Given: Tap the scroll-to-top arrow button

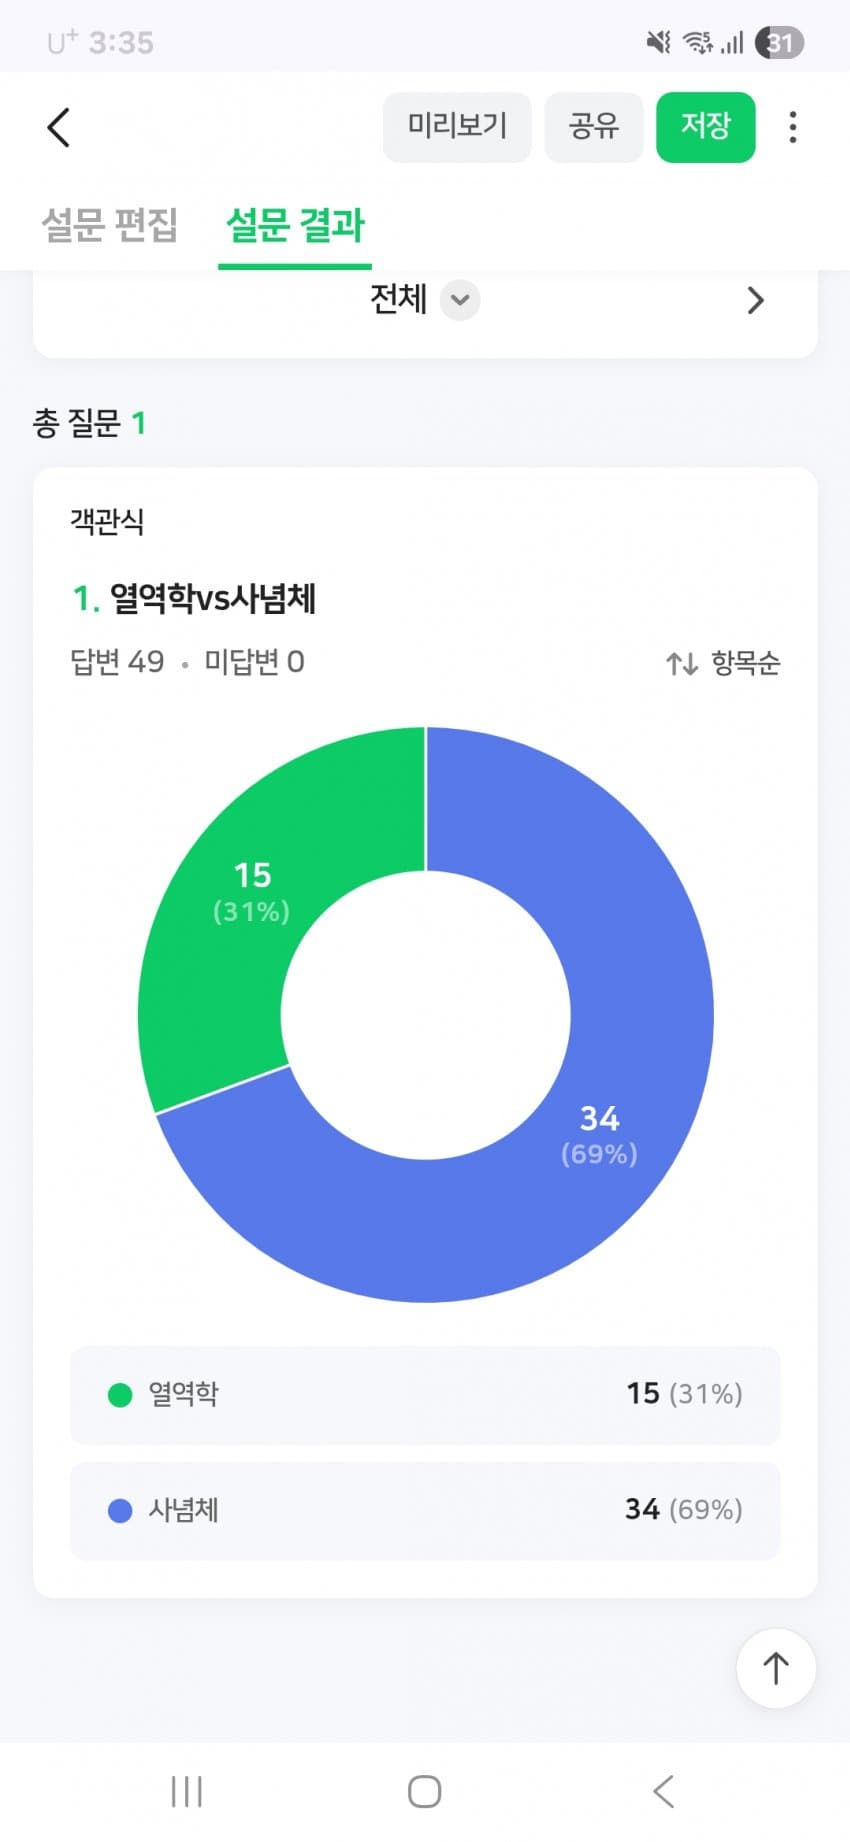Looking at the screenshot, I should click(776, 1667).
